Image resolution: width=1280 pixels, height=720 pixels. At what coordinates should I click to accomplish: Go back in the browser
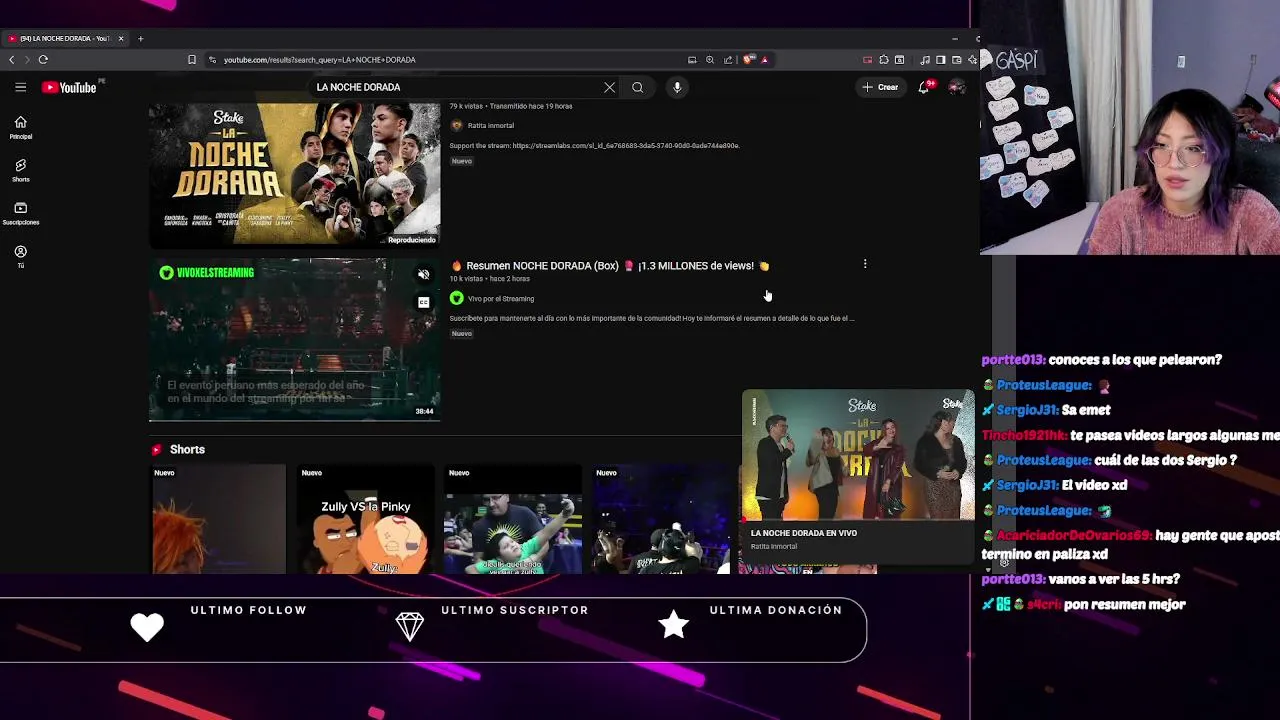pyautogui.click(x=12, y=60)
